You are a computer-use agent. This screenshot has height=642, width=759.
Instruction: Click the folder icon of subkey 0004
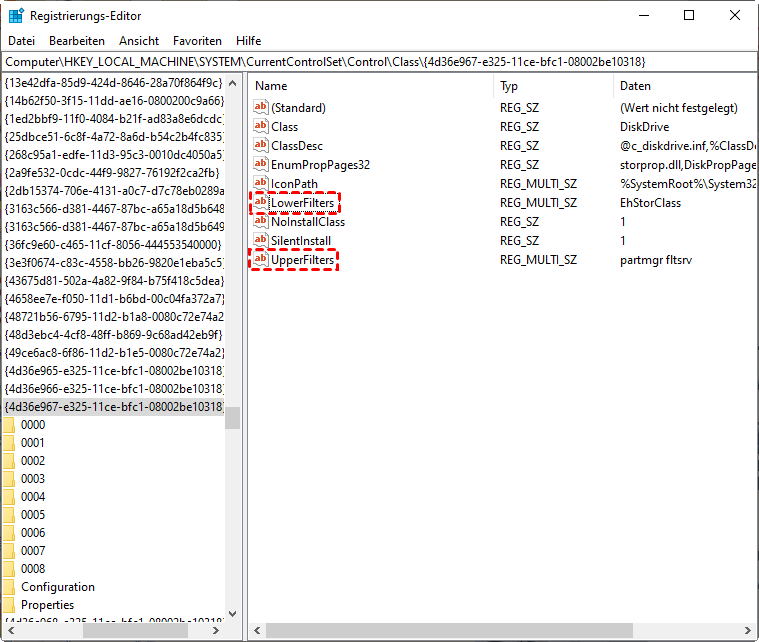pyautogui.click(x=9, y=497)
